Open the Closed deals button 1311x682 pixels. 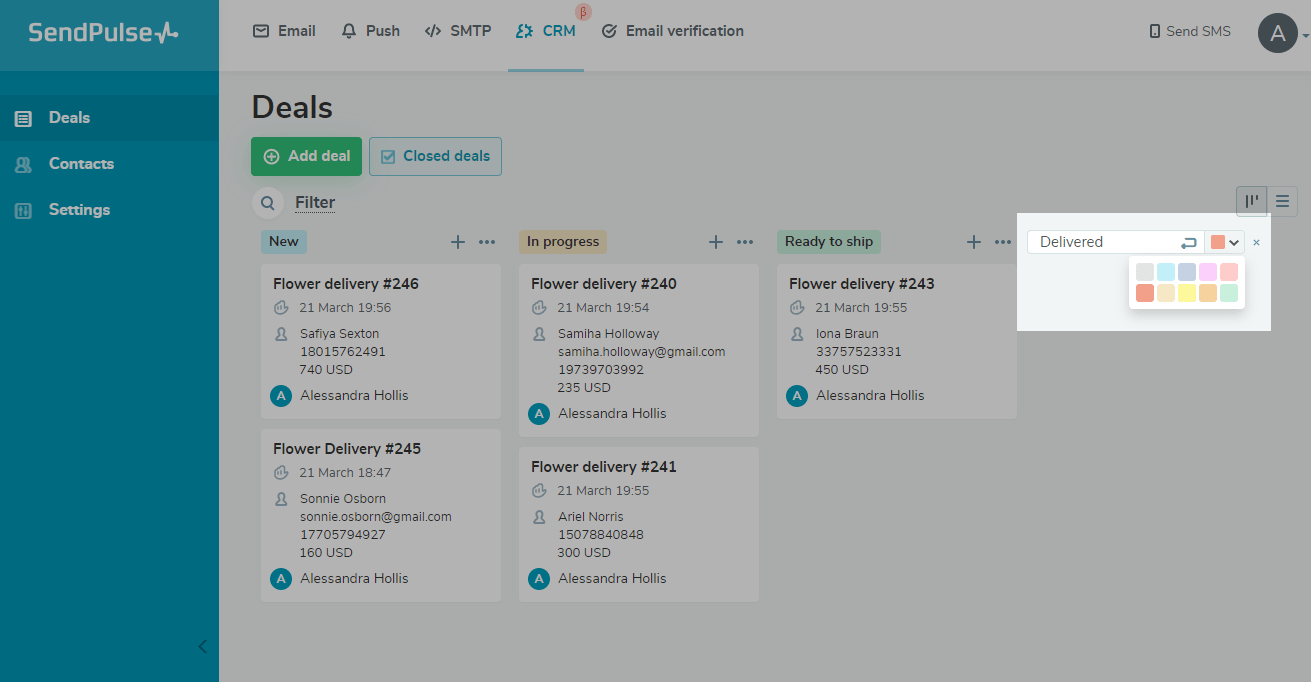pos(435,156)
